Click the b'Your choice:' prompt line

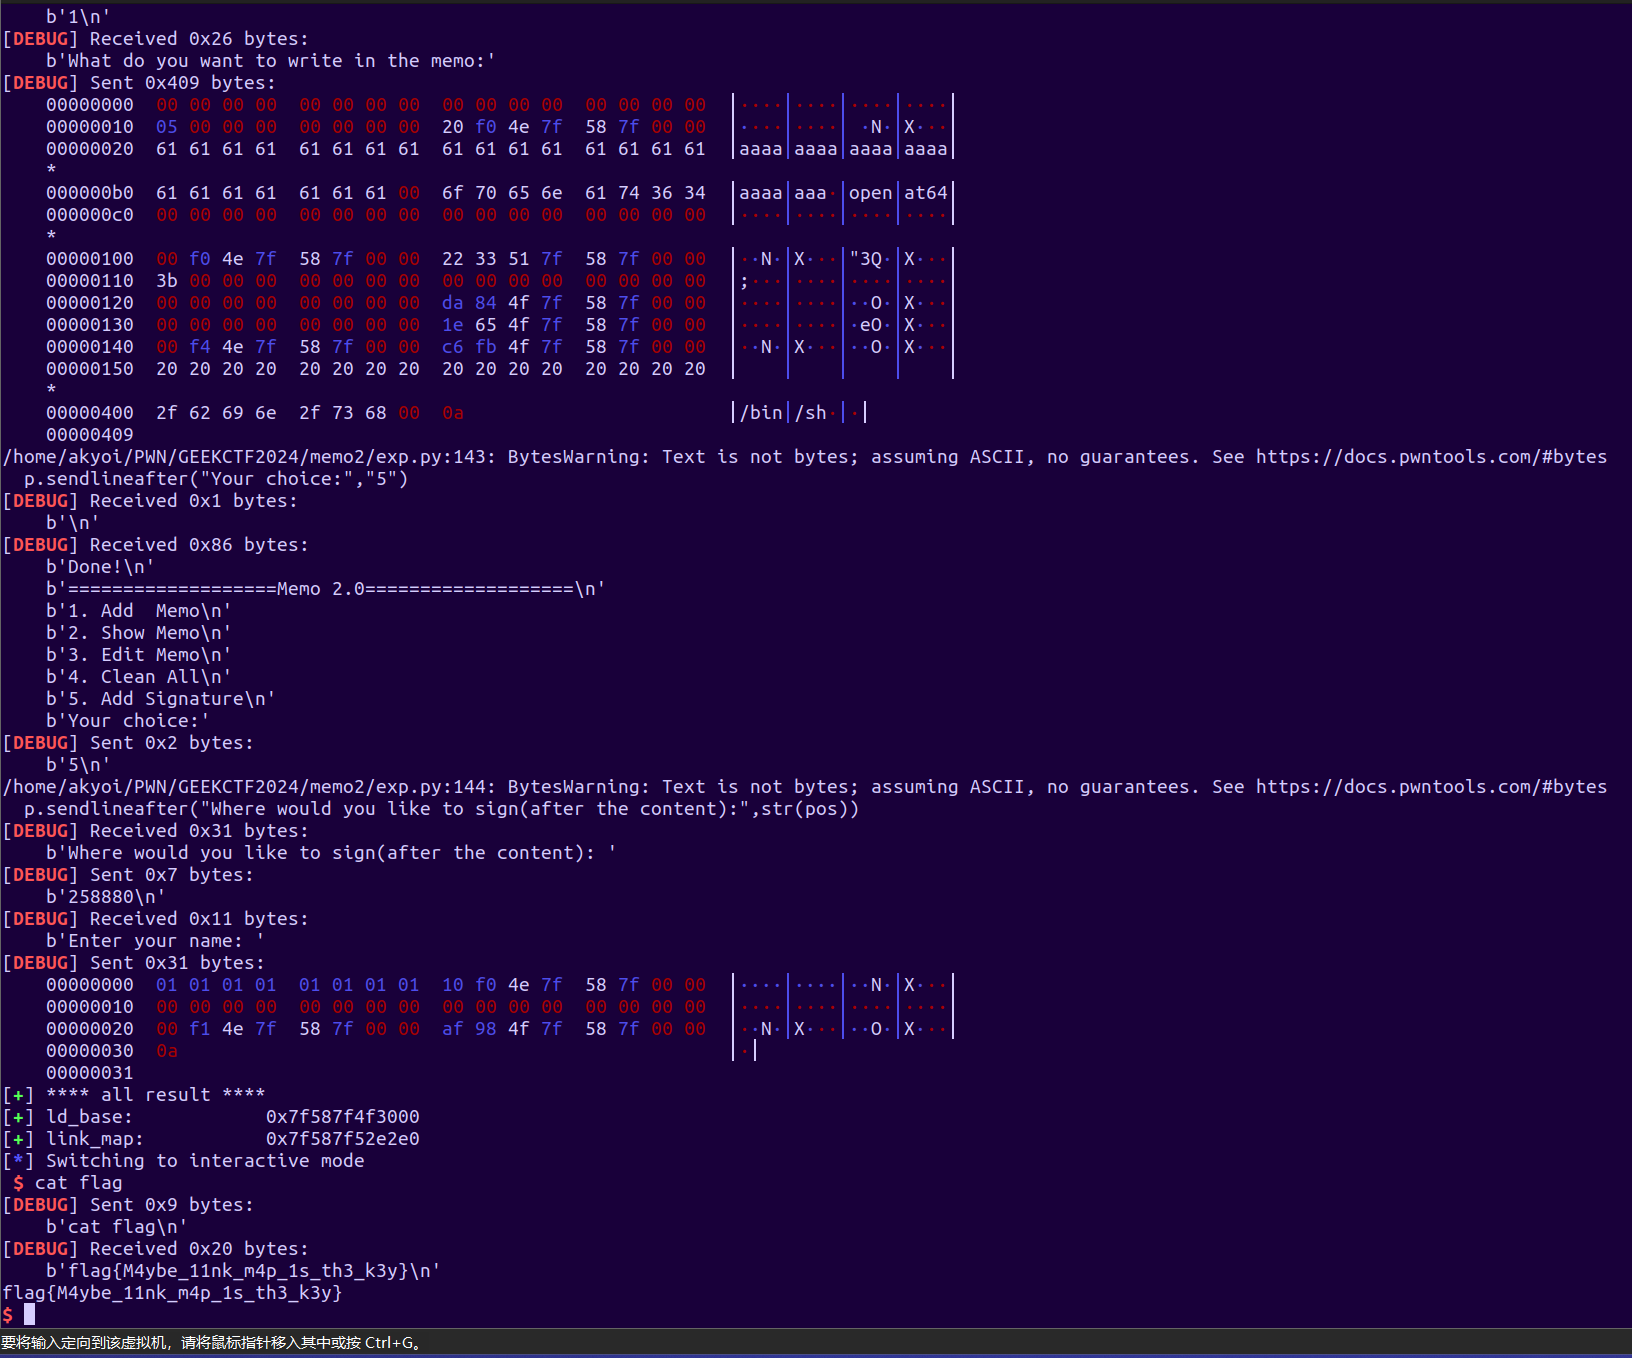[x=128, y=720]
